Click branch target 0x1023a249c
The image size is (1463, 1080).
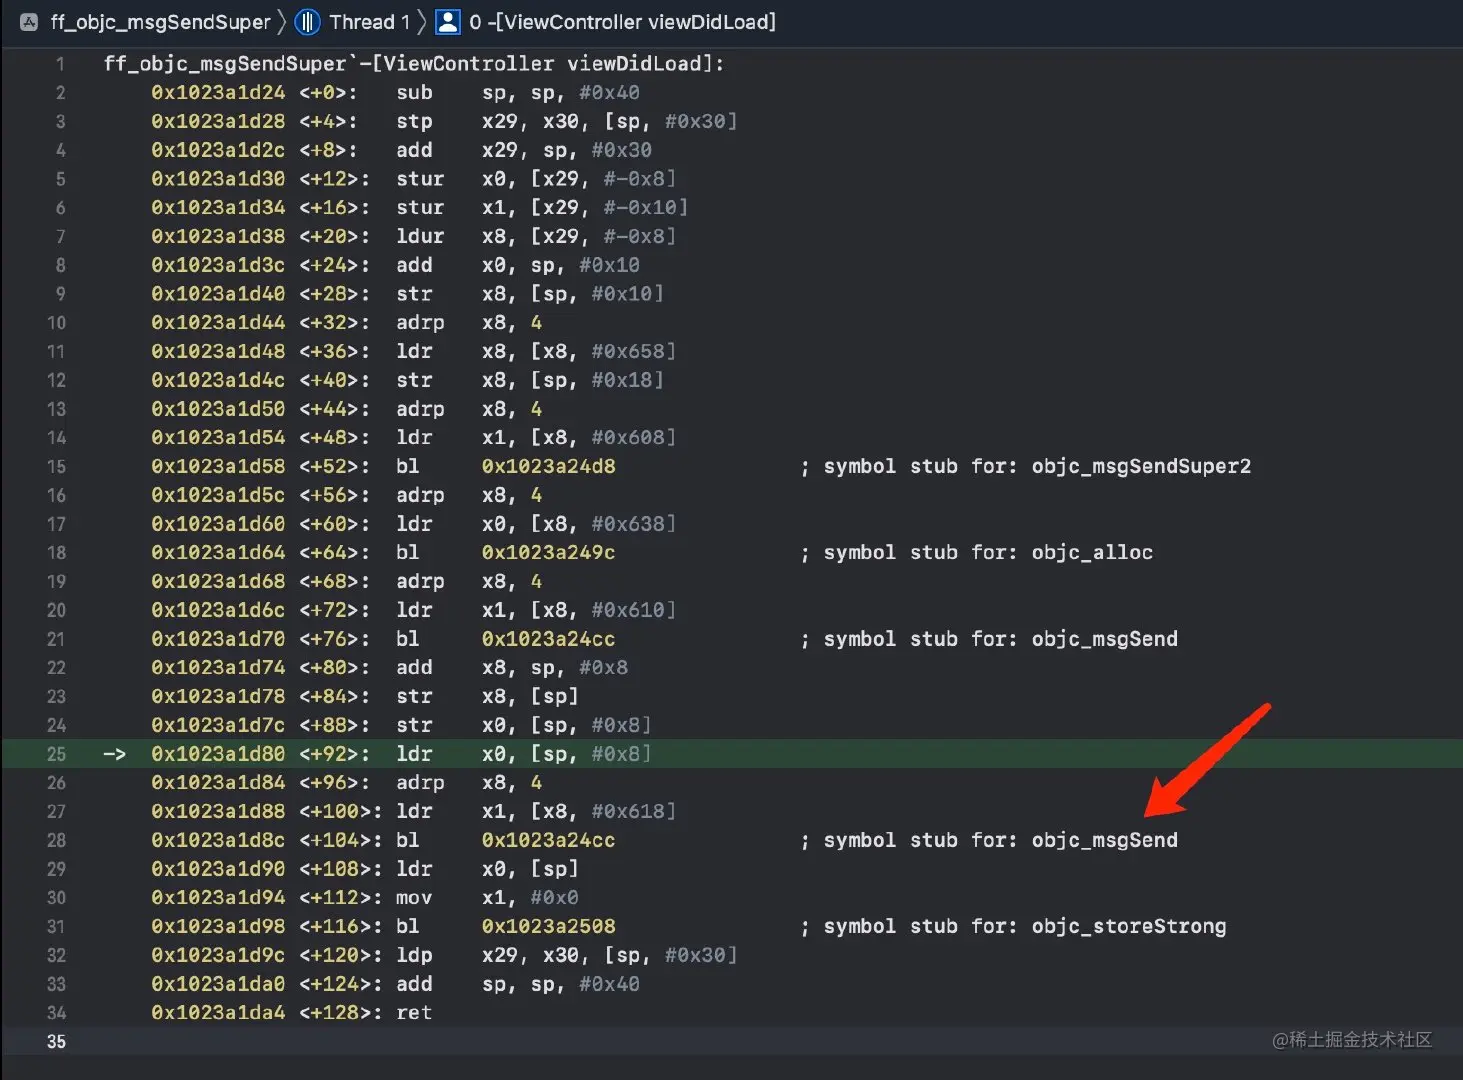pos(548,553)
